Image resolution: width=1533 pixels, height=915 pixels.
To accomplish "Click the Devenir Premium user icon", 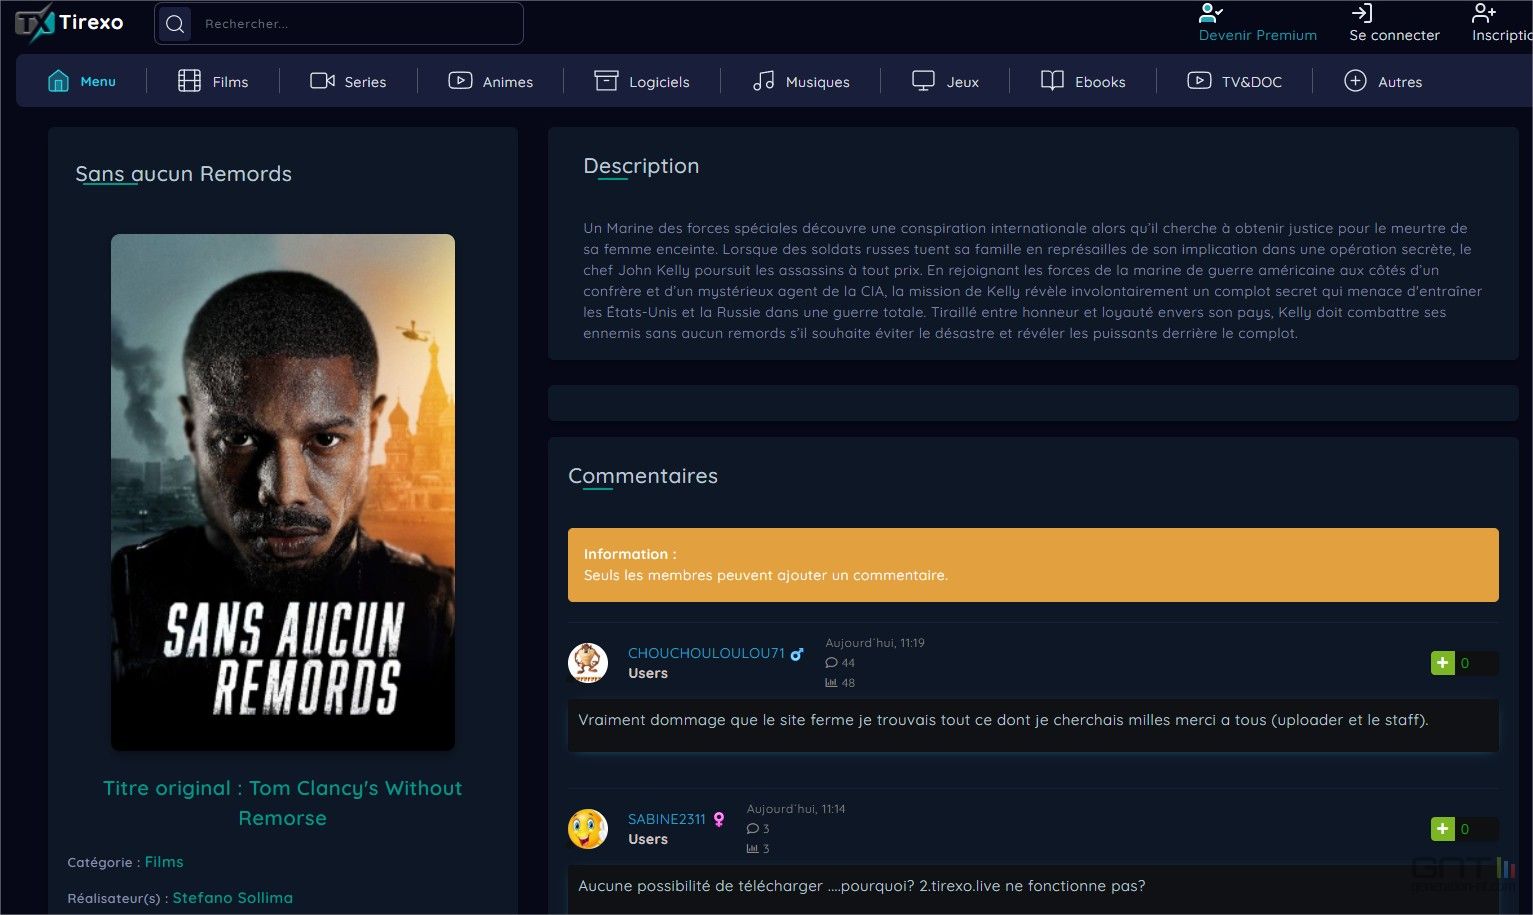I will click(1210, 13).
